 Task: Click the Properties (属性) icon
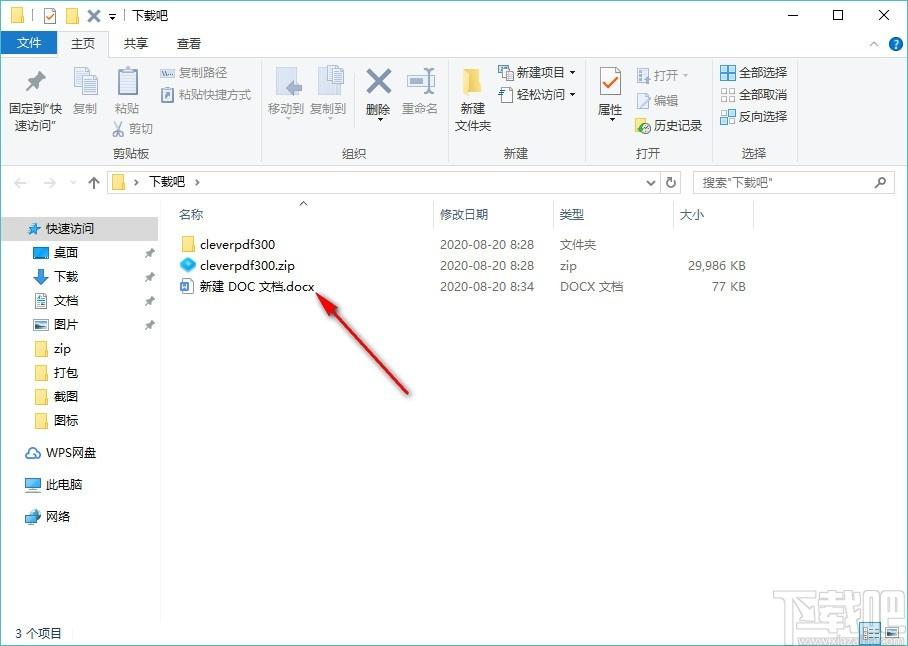click(x=610, y=81)
